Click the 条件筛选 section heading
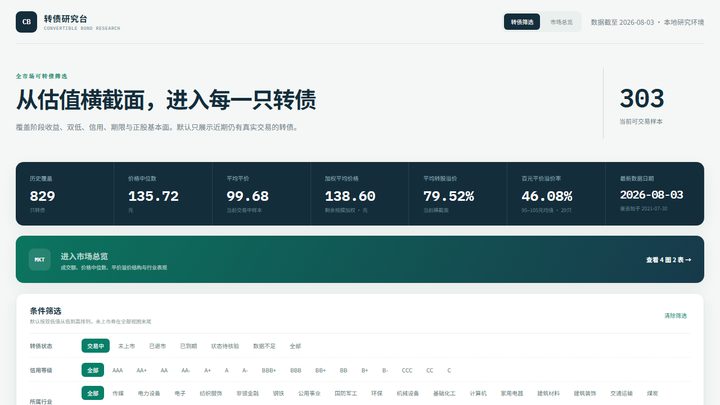720x405 pixels. coord(45,311)
